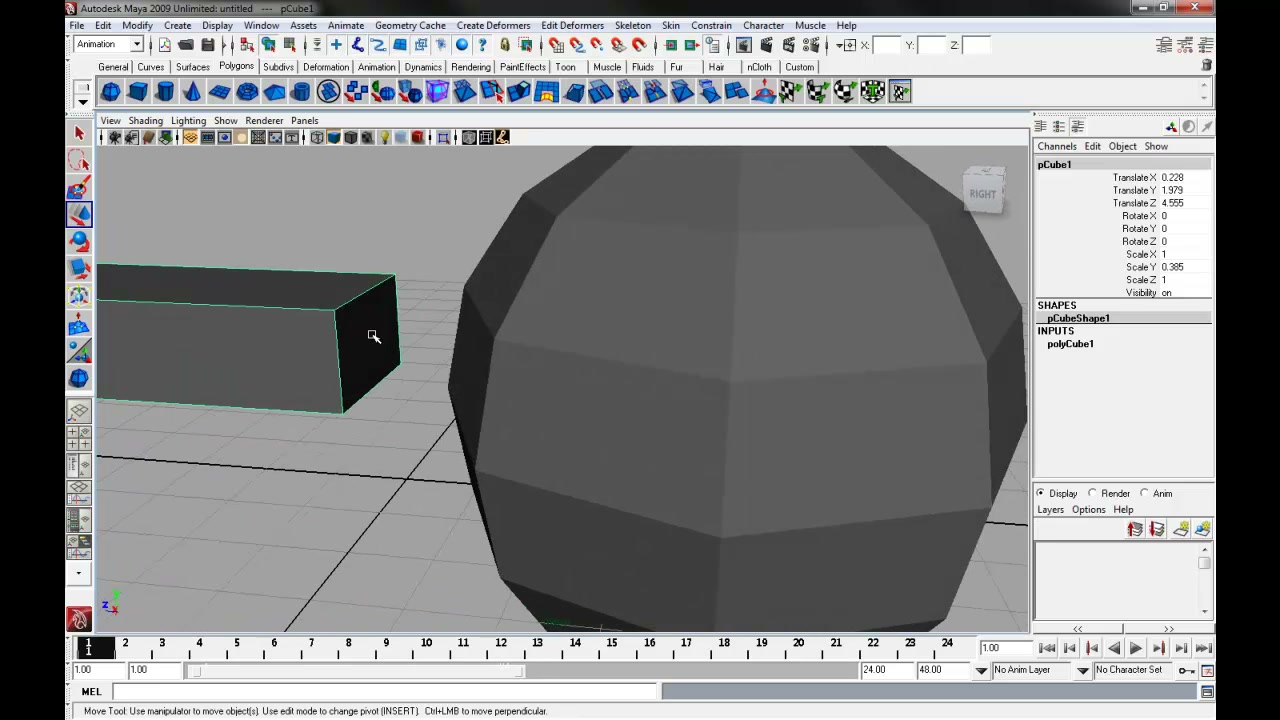Switch to the Dynamics shelf tab
Viewport: 1280px width, 720px height.
pos(423,67)
